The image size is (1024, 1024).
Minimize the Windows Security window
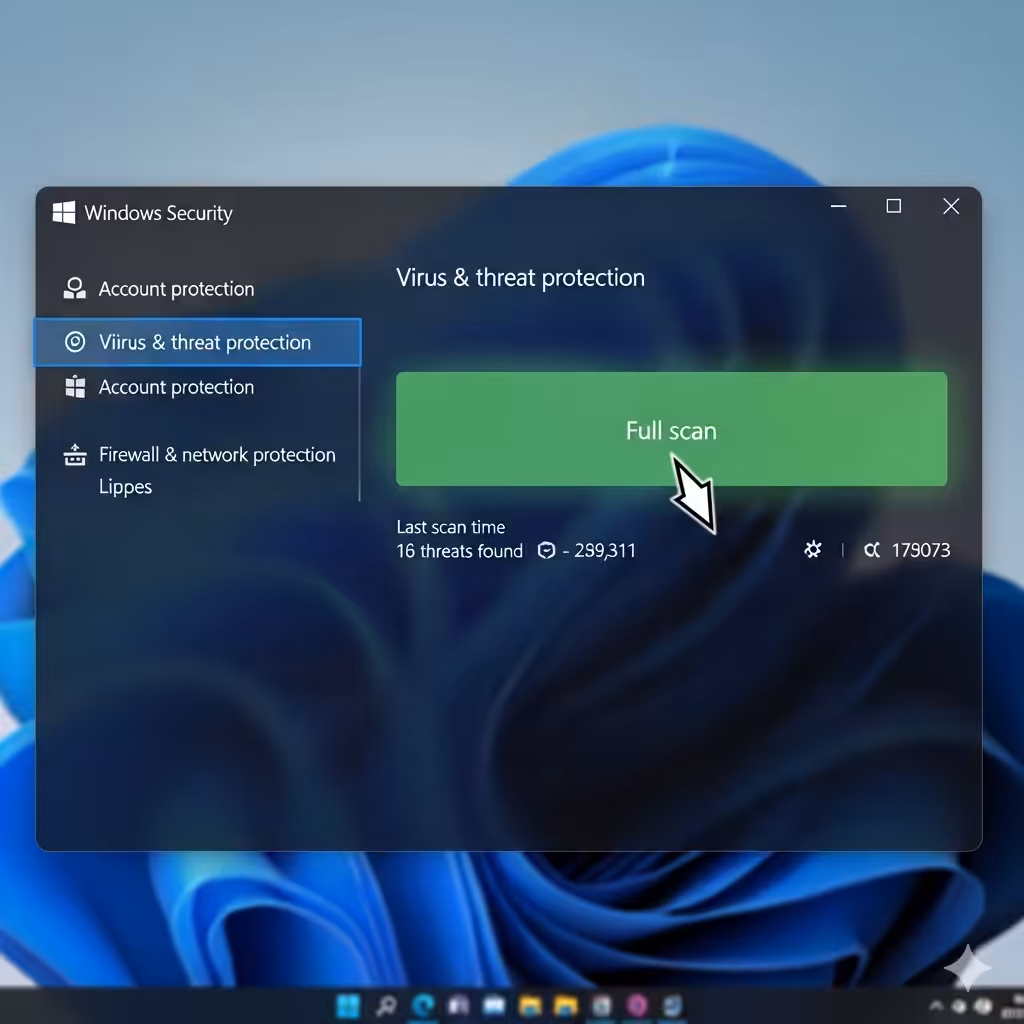click(839, 206)
